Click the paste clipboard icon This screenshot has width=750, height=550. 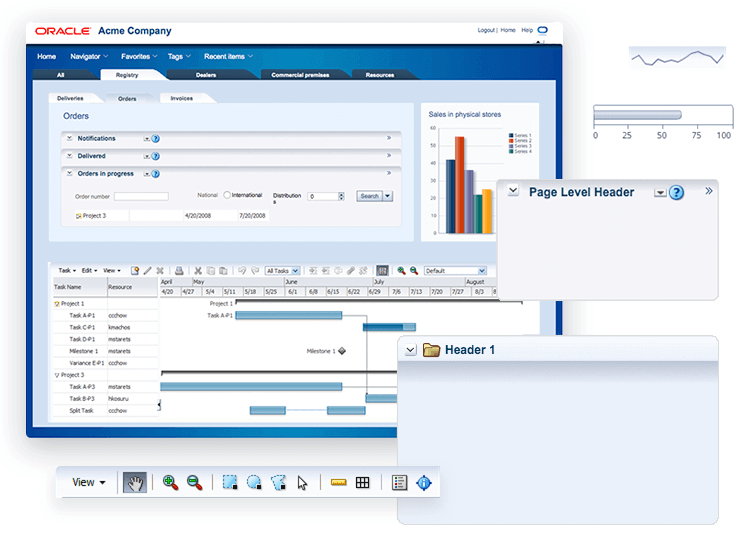223,271
